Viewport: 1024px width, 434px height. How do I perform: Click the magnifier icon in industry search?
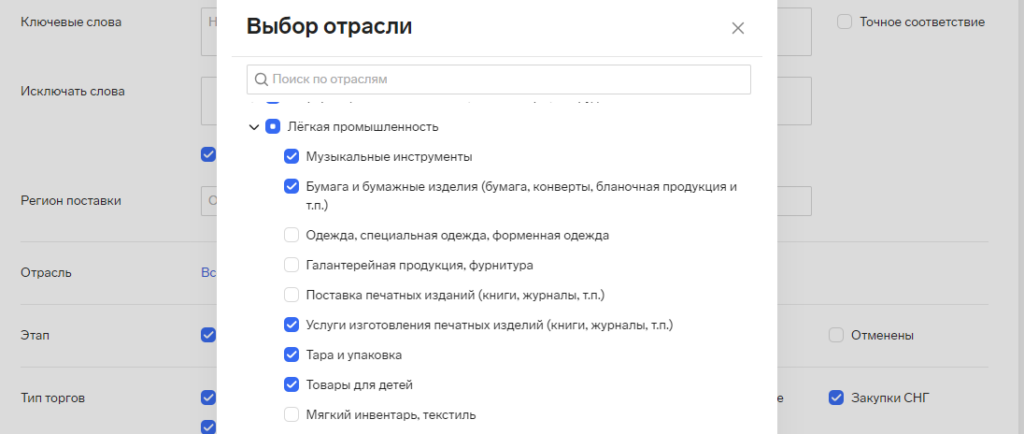(x=261, y=79)
